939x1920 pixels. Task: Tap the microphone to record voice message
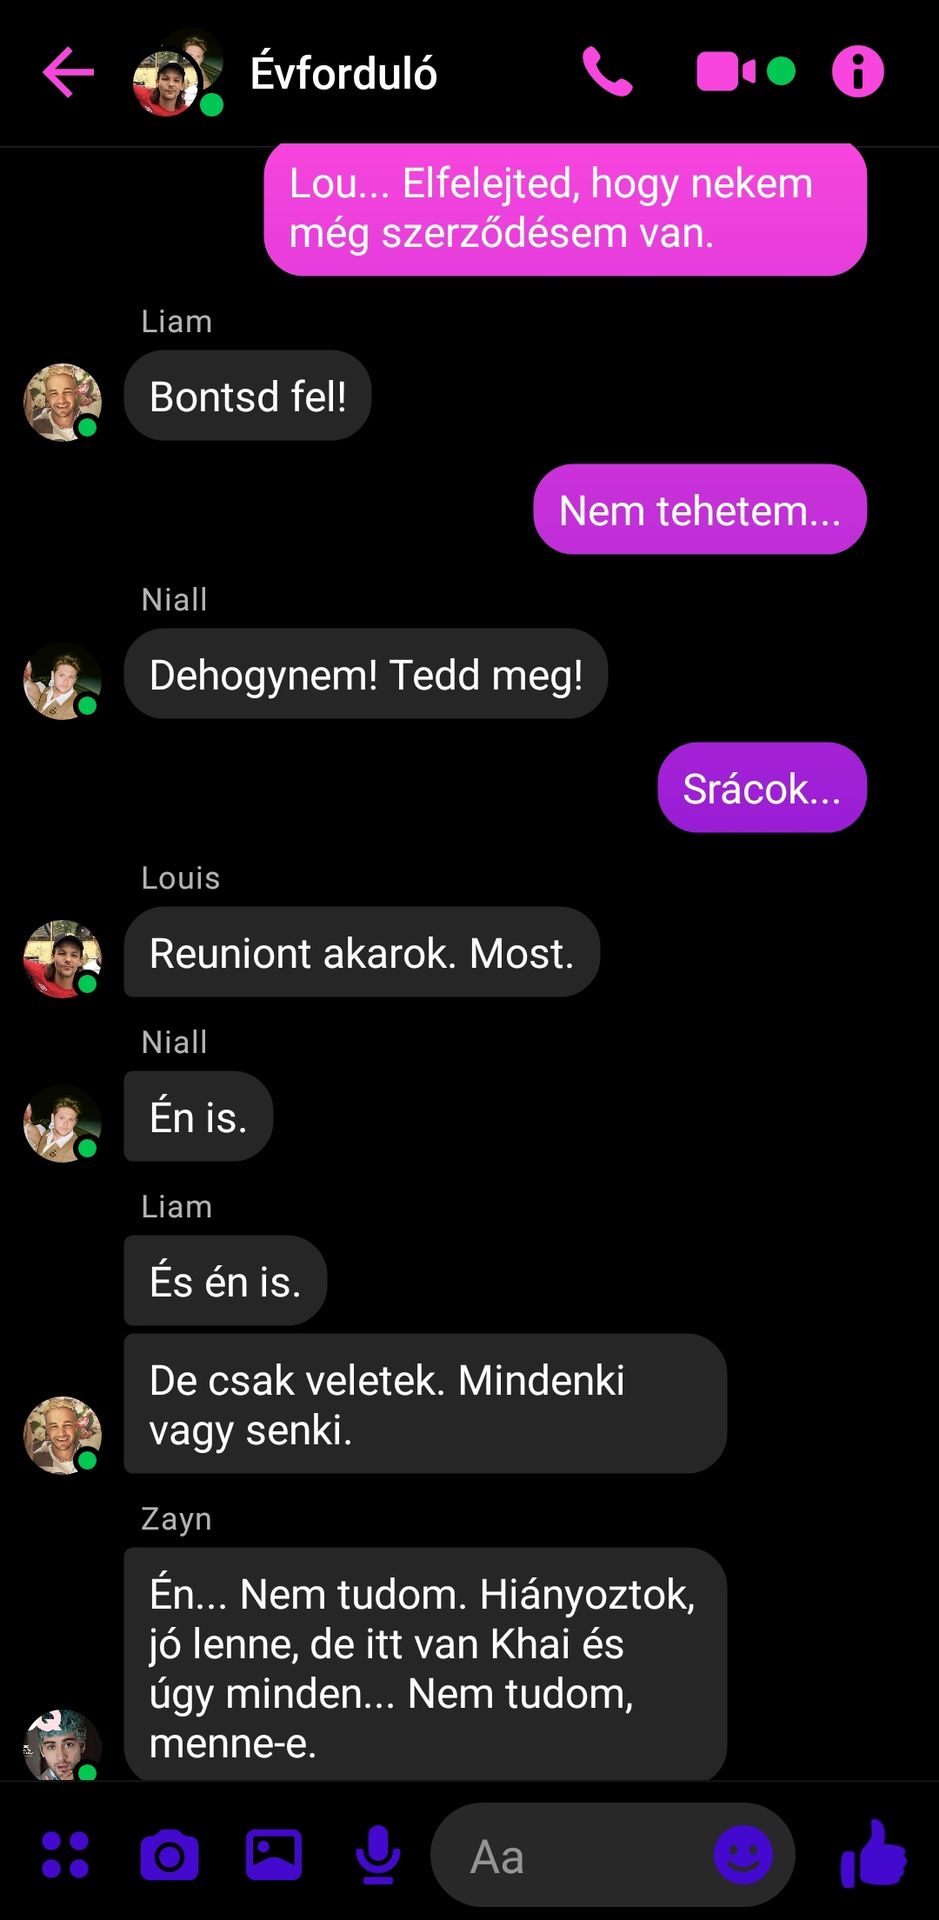pos(378,1855)
